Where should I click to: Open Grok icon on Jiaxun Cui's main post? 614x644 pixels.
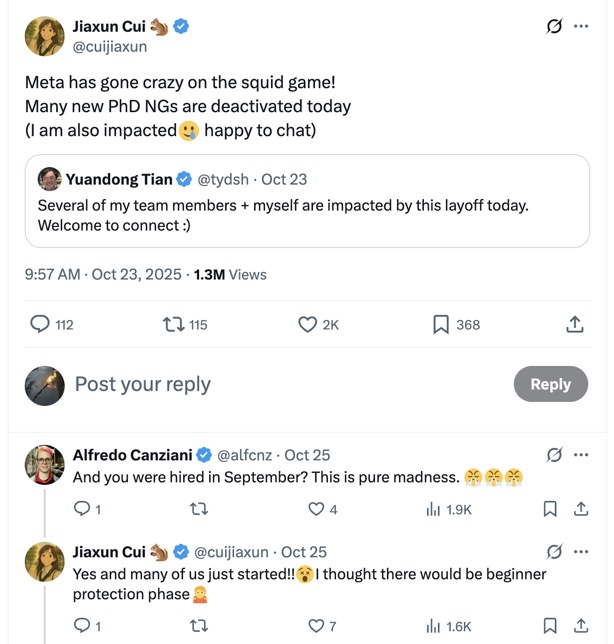point(554,26)
